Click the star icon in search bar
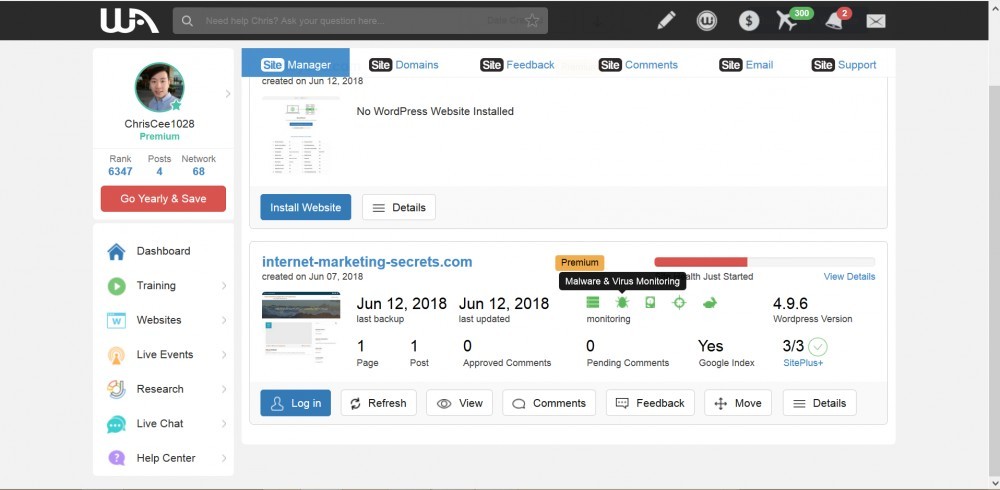 pos(532,21)
